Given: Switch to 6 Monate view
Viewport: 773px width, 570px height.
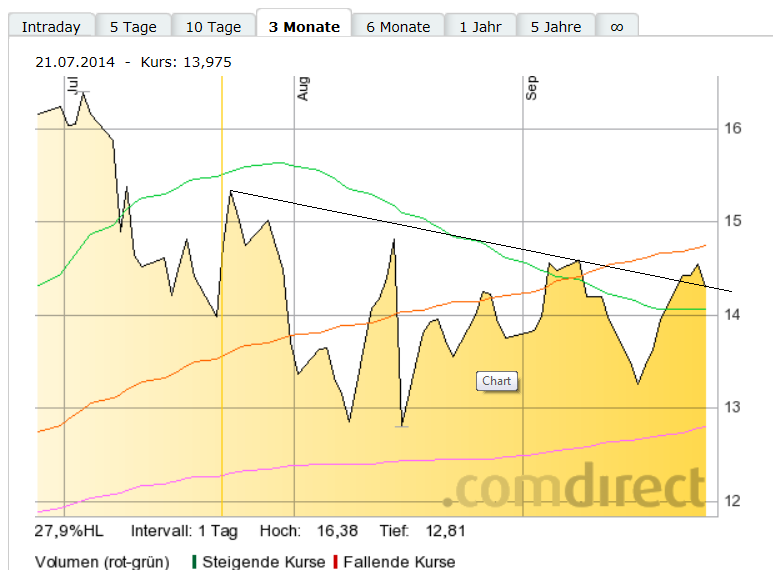Looking at the screenshot, I should click(398, 26).
